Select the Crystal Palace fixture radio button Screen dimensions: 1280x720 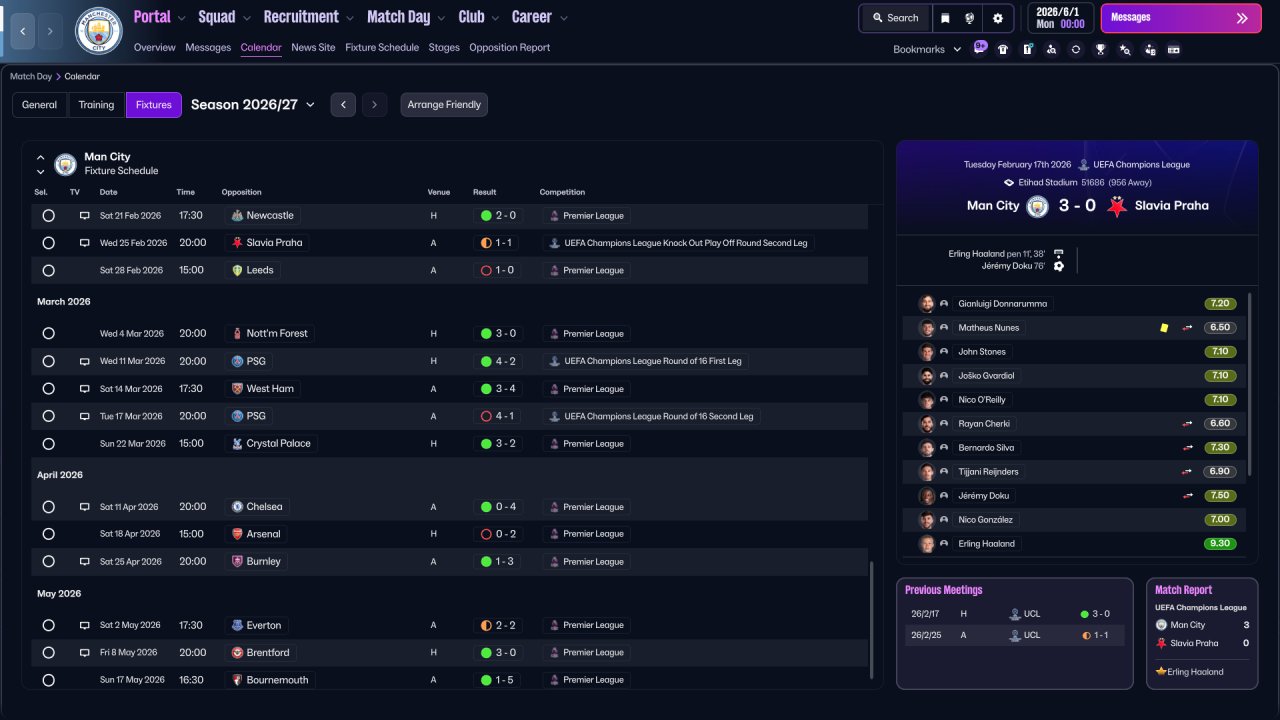tap(48, 444)
